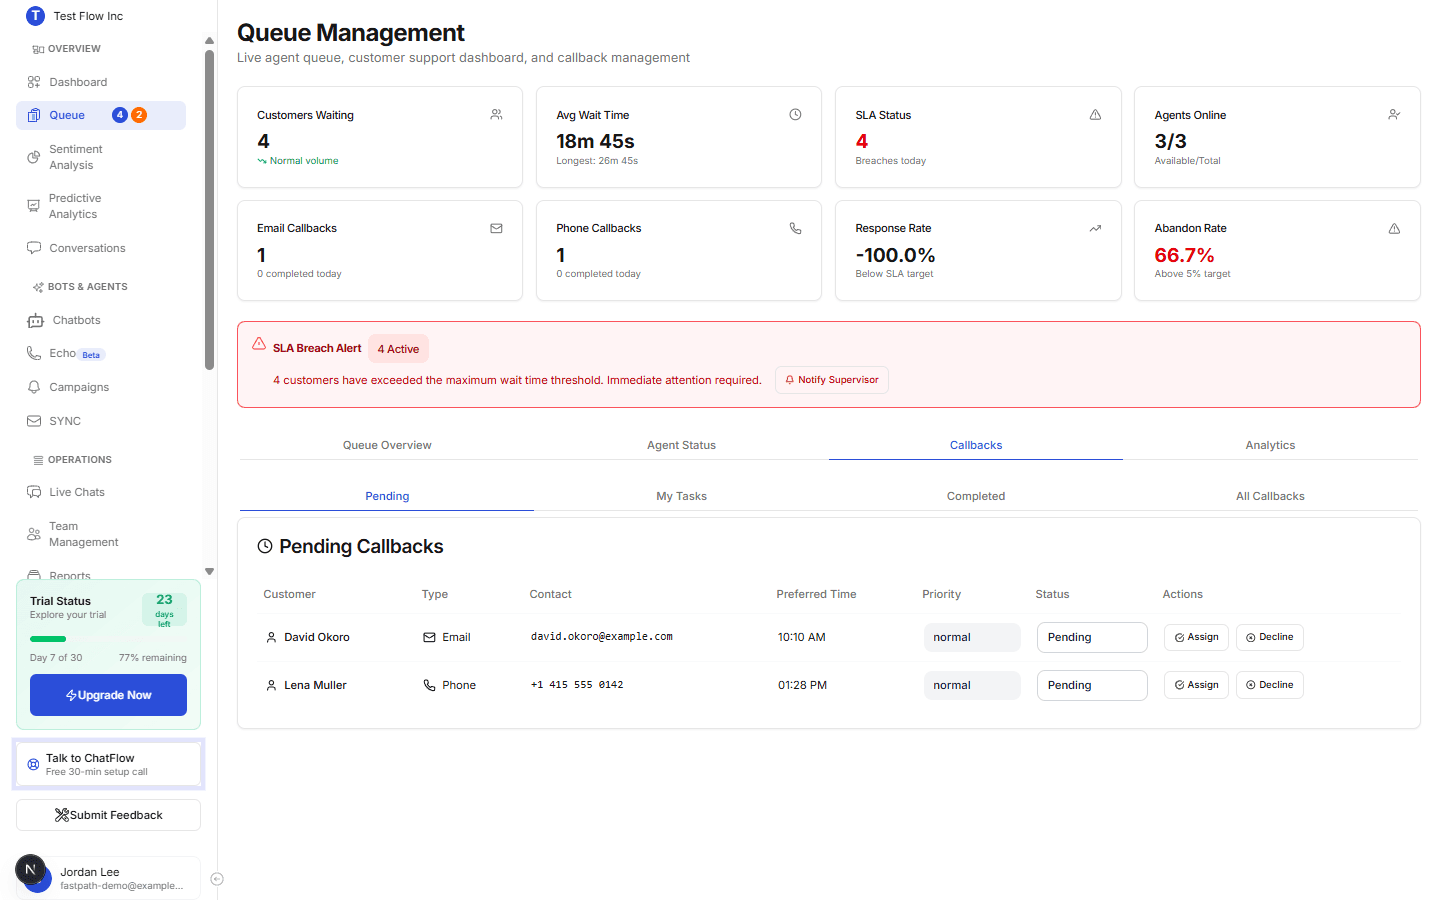Click the Phone Callbacks handset icon

(795, 228)
